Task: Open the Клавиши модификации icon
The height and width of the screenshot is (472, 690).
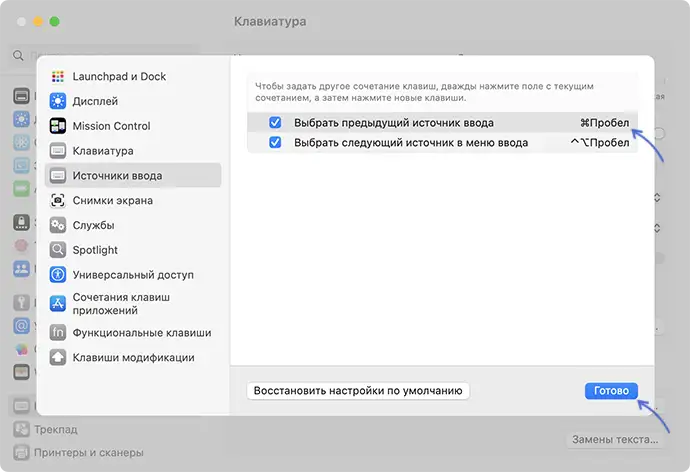Action: [x=58, y=358]
